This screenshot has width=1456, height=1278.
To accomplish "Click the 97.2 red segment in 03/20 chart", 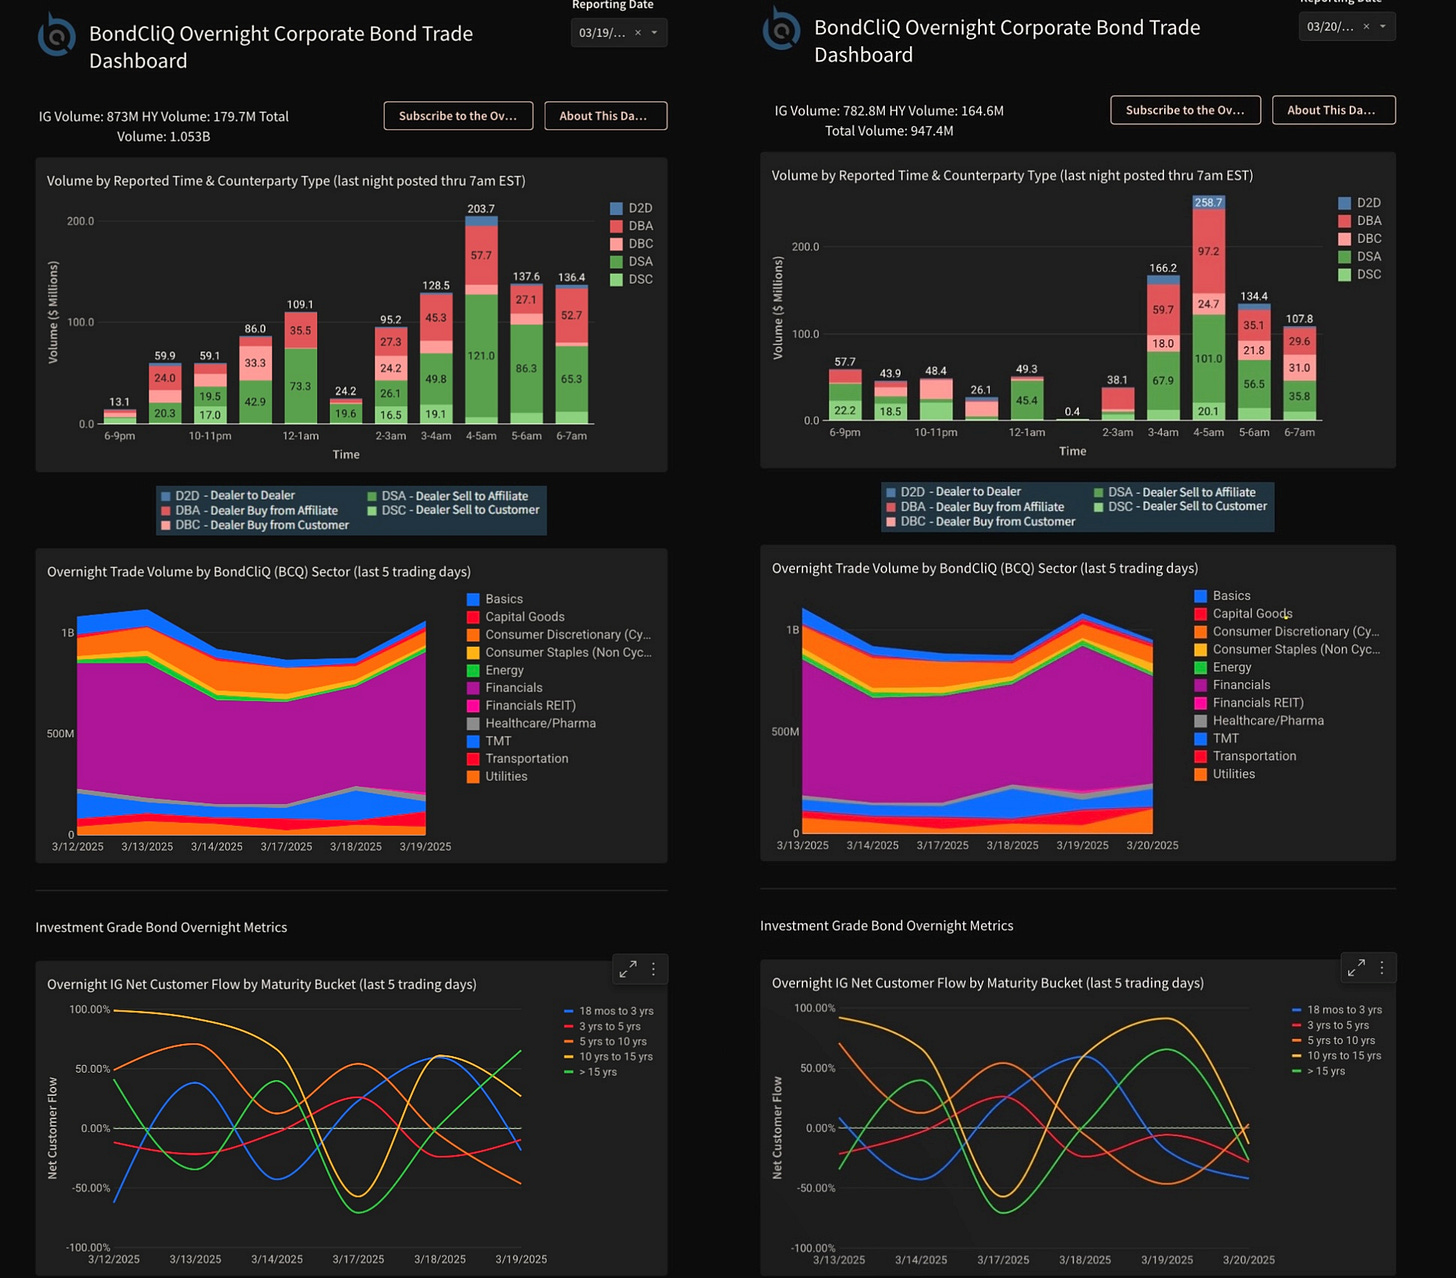I will (1208, 251).
